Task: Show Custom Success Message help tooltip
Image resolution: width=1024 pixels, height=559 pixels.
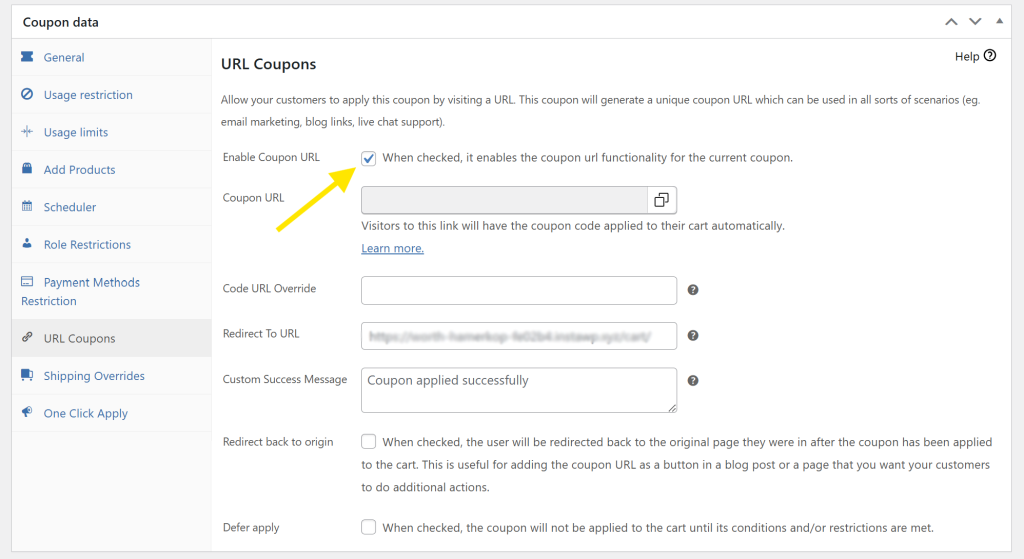Action: (693, 381)
